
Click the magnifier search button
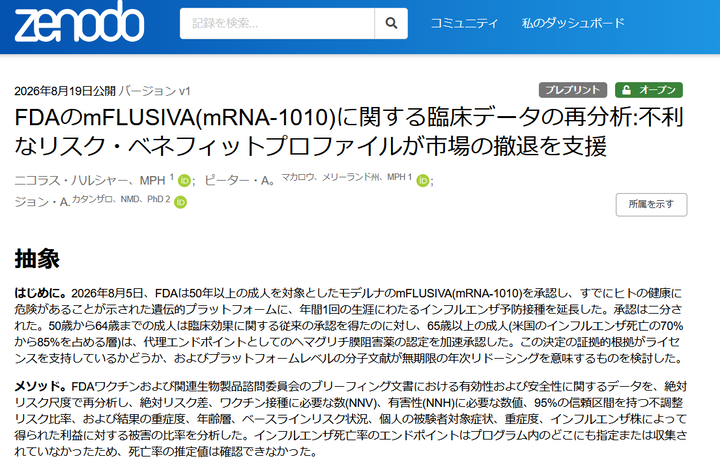pyautogui.click(x=391, y=23)
